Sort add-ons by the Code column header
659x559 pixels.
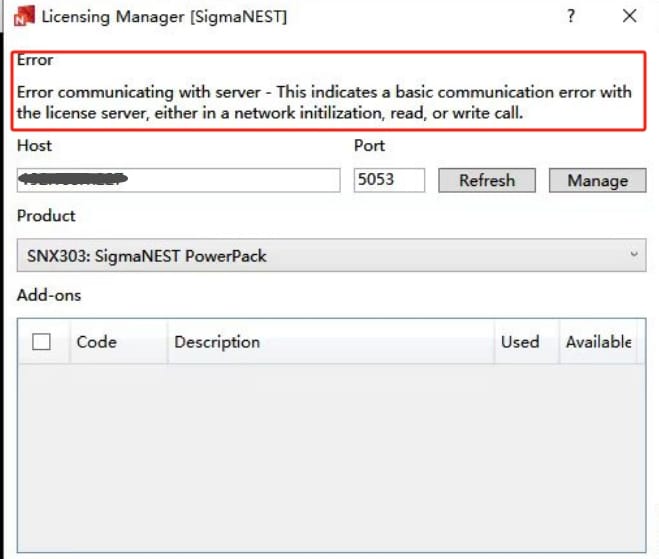119,342
